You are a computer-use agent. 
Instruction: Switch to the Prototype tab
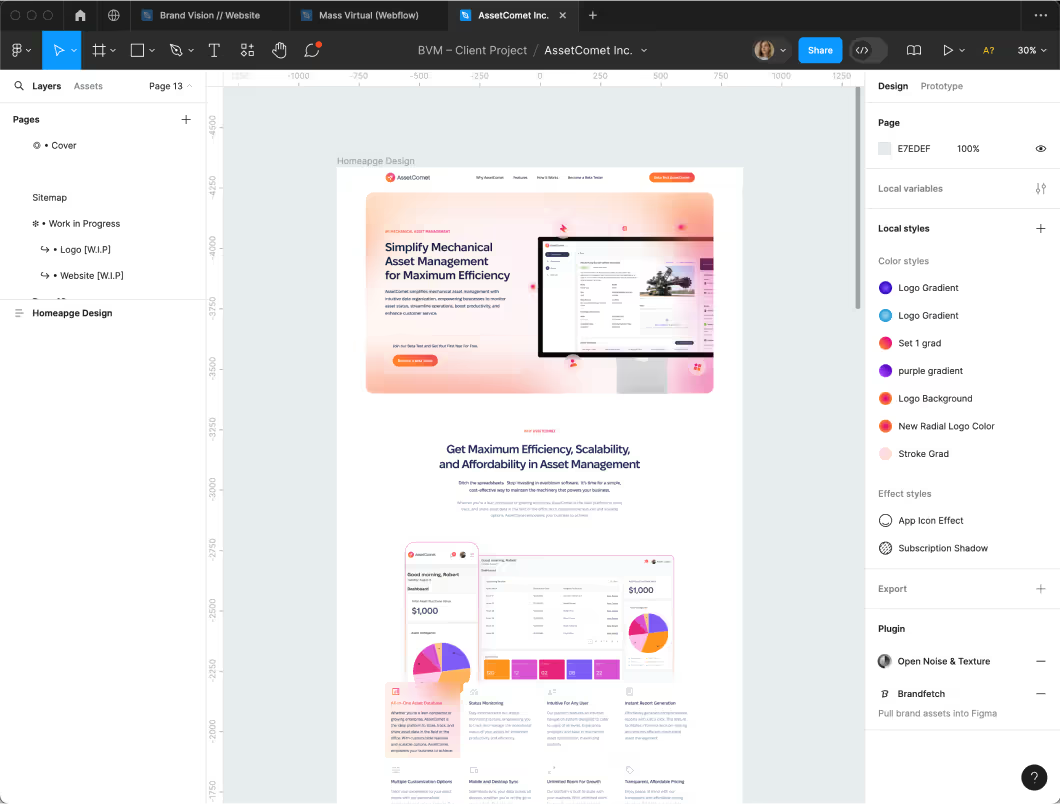941,86
